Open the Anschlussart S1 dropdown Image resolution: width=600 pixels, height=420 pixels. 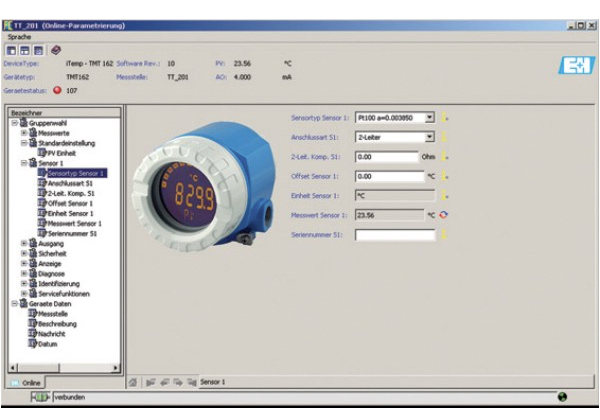[430, 137]
